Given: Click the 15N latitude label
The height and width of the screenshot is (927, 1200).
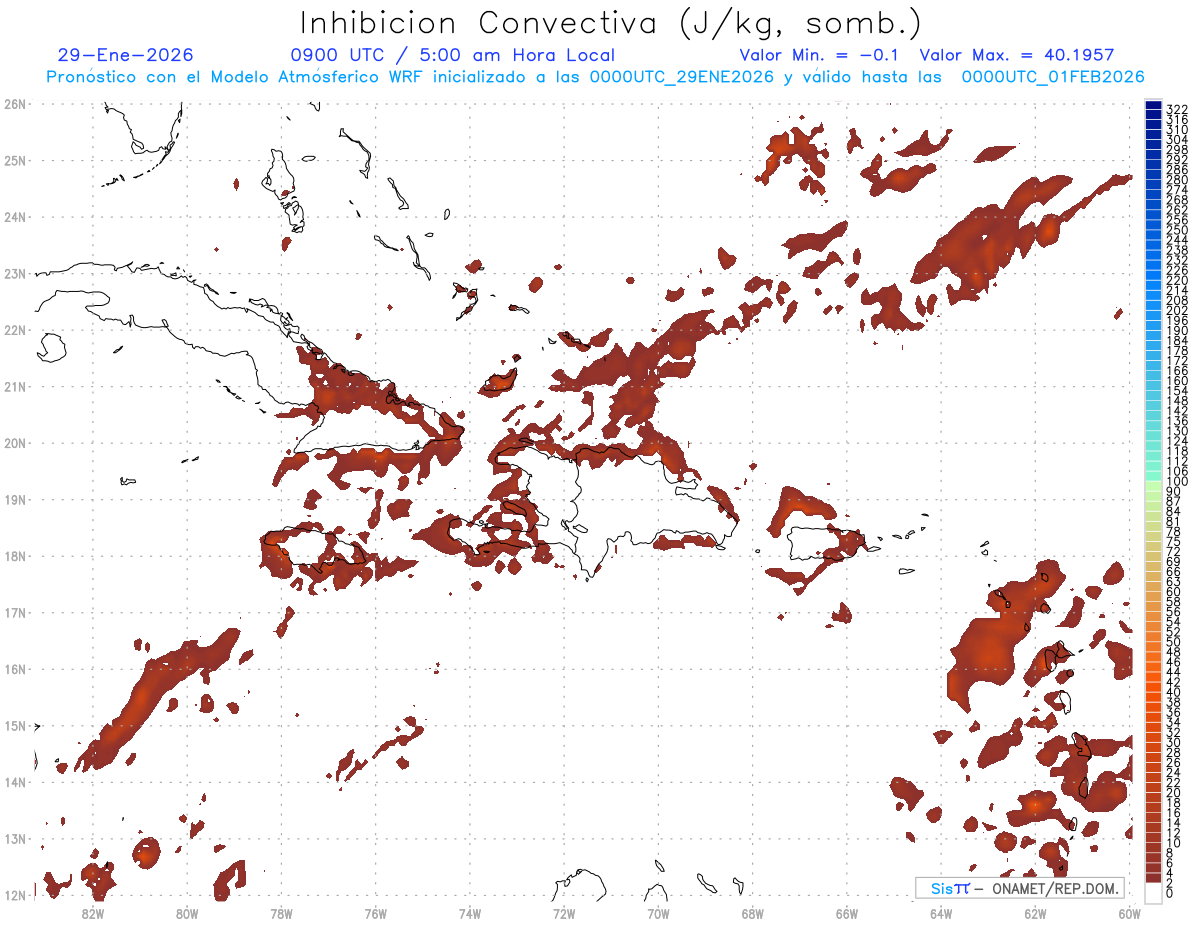Looking at the screenshot, I should click(x=15, y=725).
